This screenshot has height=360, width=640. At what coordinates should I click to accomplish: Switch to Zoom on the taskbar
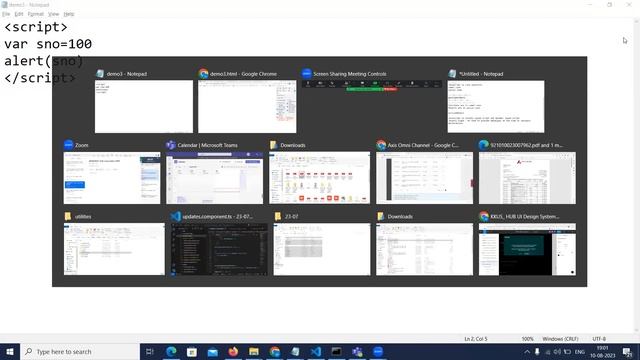378,351
